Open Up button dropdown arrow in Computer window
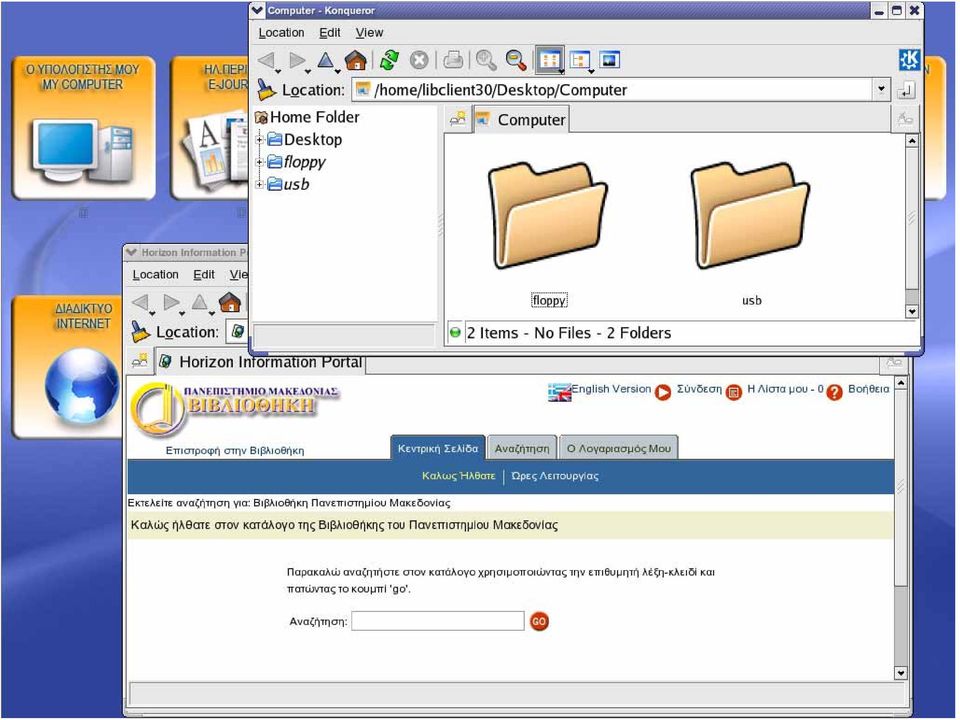960x720 pixels. point(336,71)
